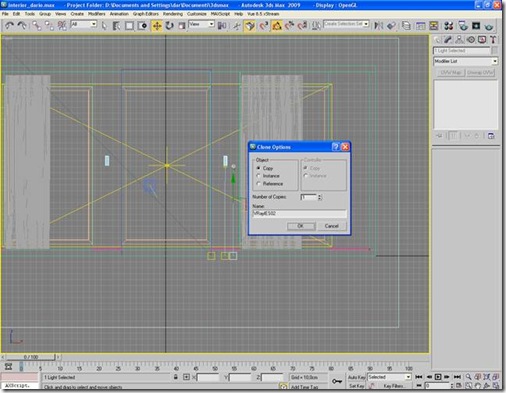Screen dimensions: 506x393
Task: Click the Mirror tool icon
Action: coord(378,26)
